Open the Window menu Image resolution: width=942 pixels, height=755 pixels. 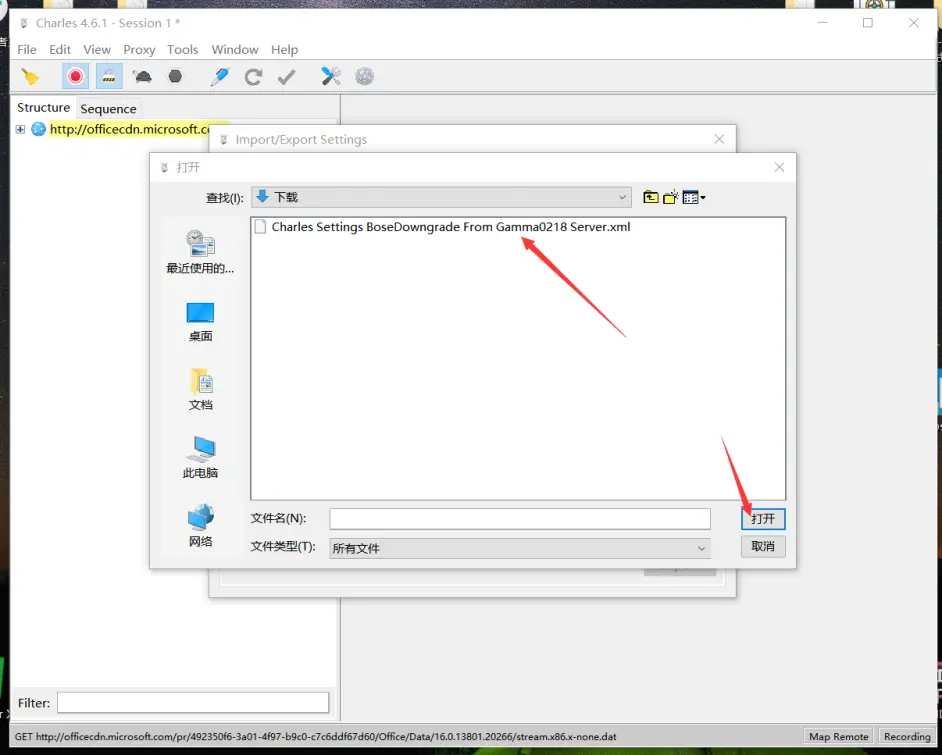[235, 49]
